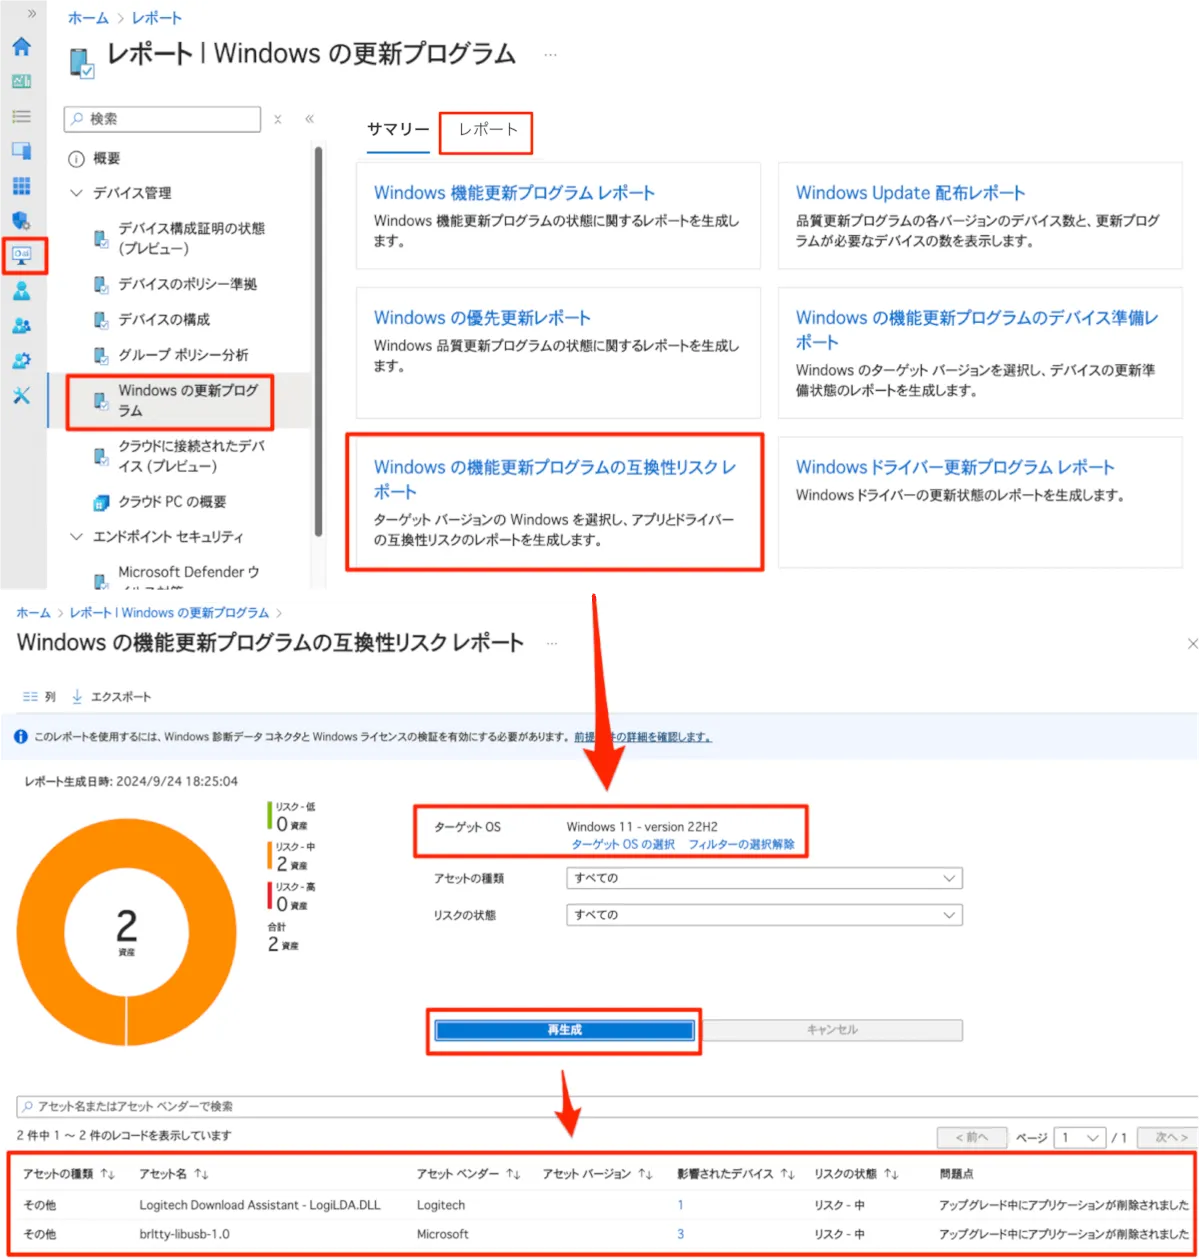Focus the アセット名またはアセット ベンダー search field

tap(608, 1107)
